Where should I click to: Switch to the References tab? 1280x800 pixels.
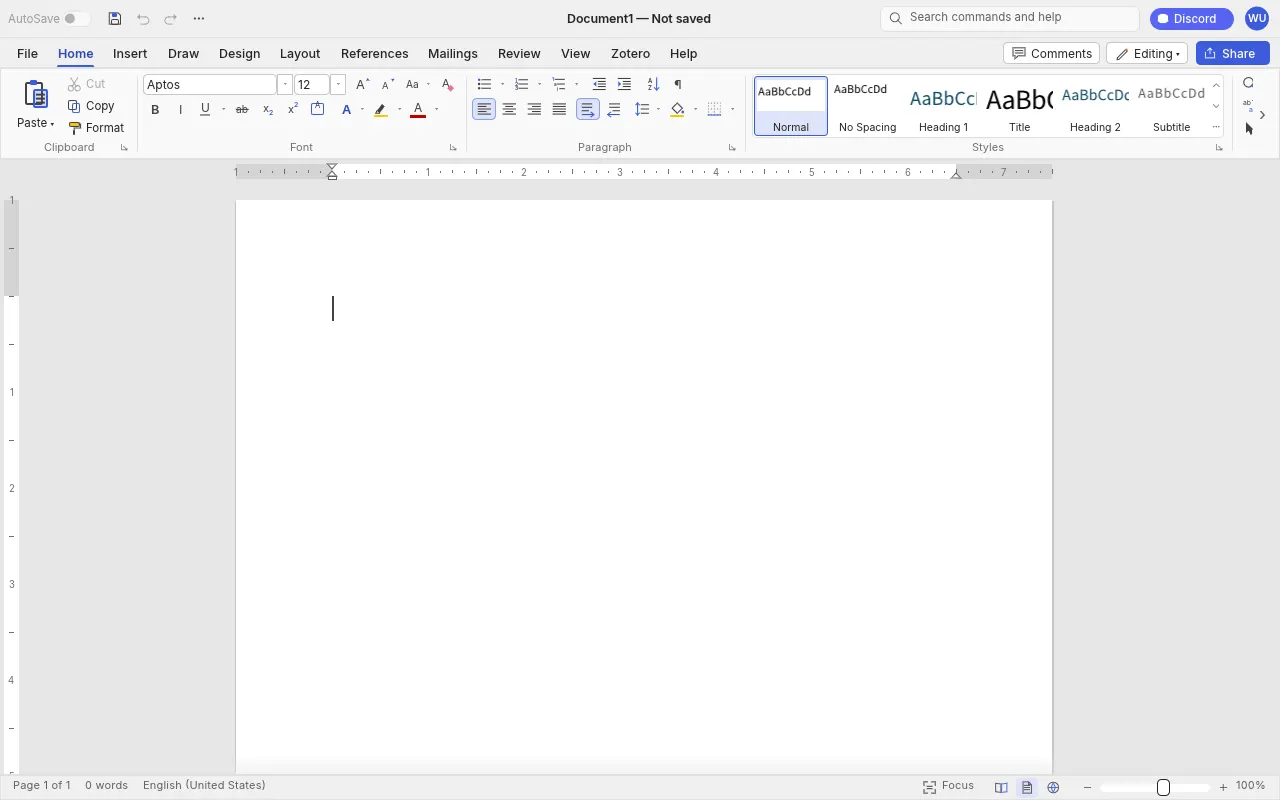click(374, 54)
